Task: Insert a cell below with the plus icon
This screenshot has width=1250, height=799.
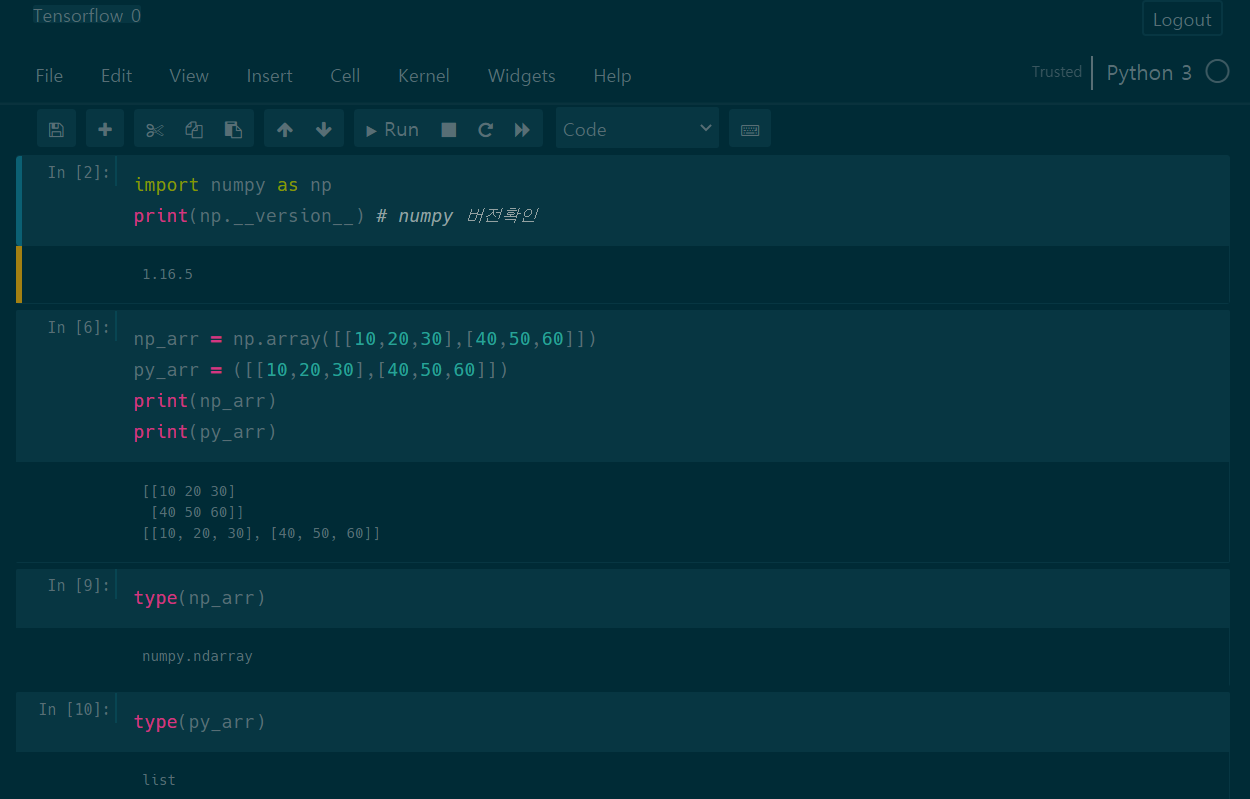Action: point(105,129)
